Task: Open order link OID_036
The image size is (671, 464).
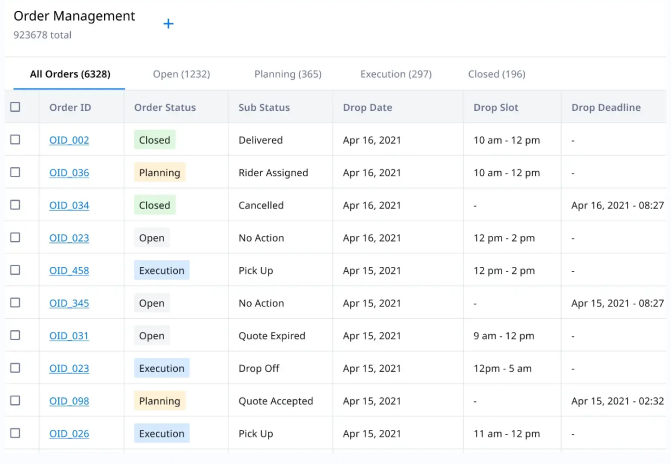Action: pyautogui.click(x=69, y=173)
